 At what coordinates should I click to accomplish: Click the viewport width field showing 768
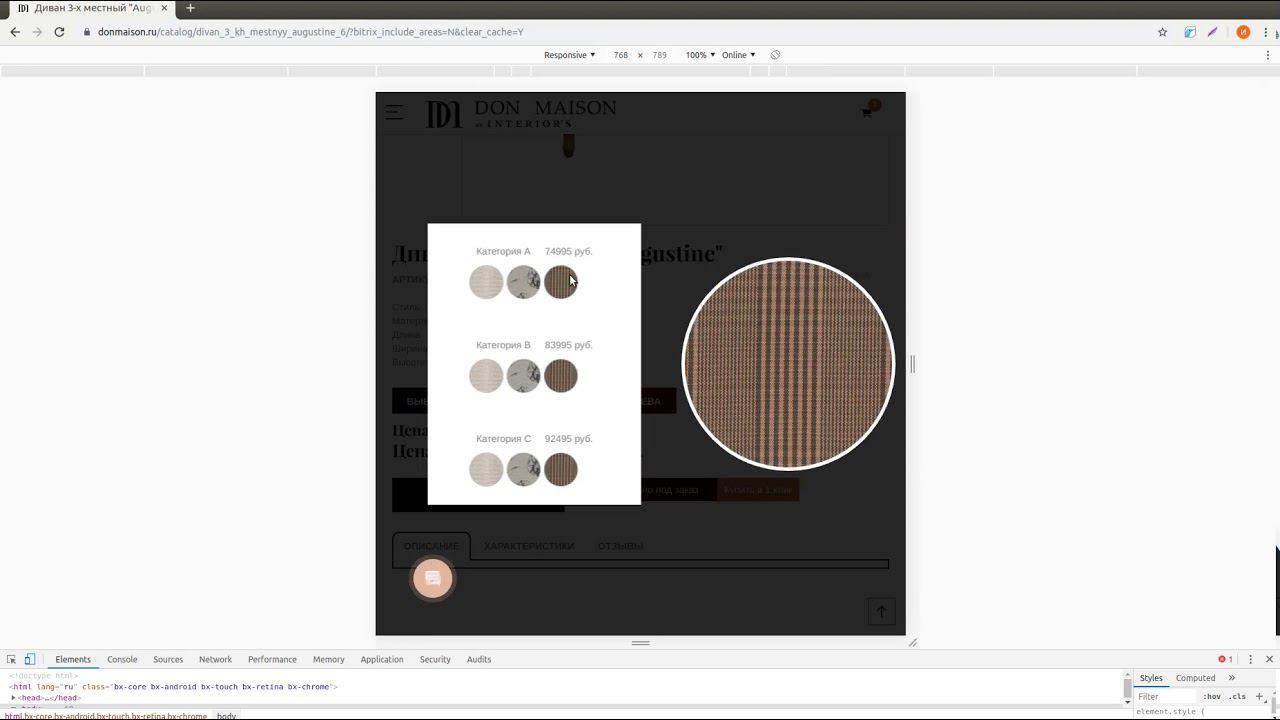coord(621,55)
